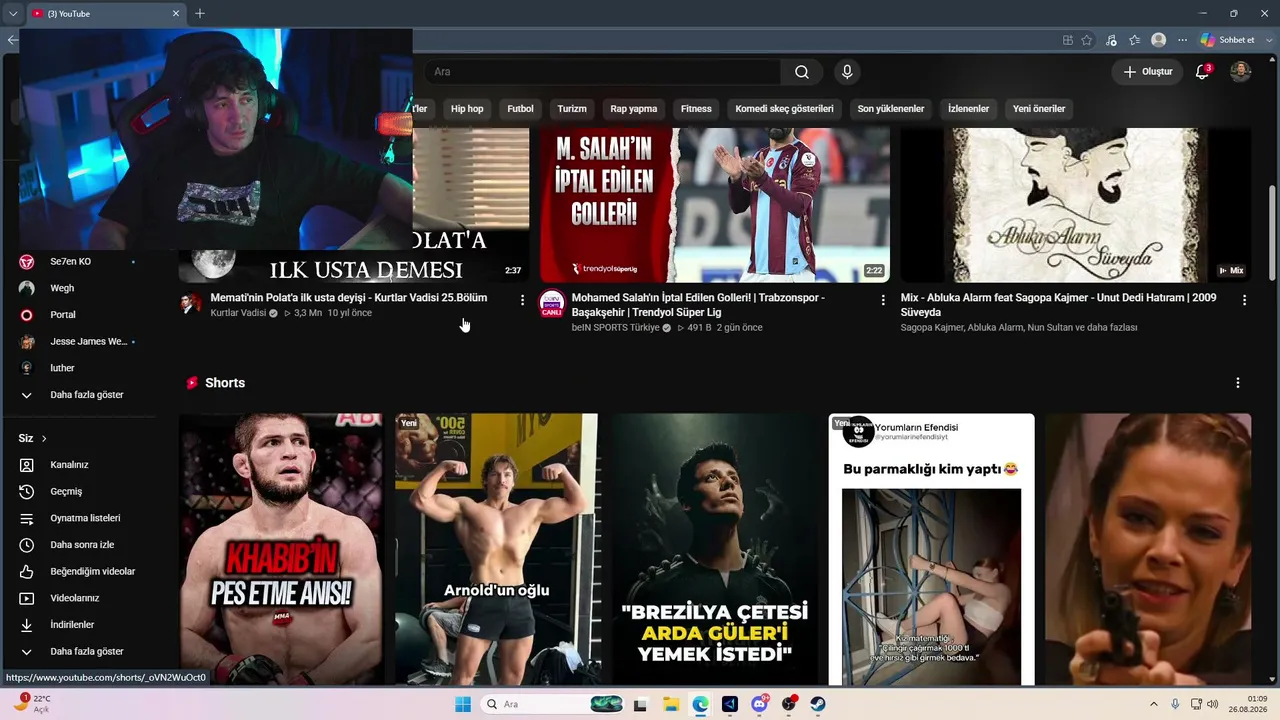
Task: Open video title Memati'nin Polat'a ilk usta deyişi
Action: (x=349, y=298)
